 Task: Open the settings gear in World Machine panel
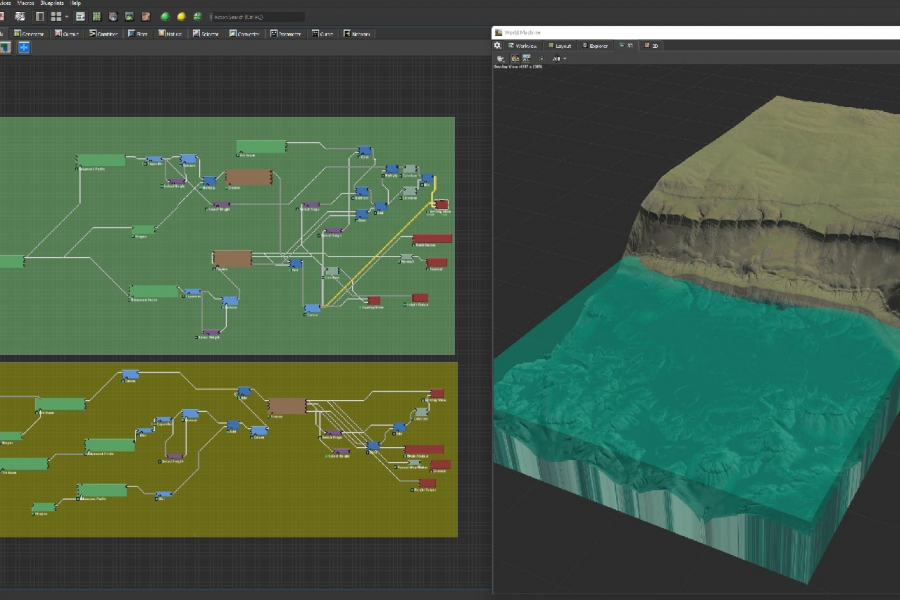[498, 45]
